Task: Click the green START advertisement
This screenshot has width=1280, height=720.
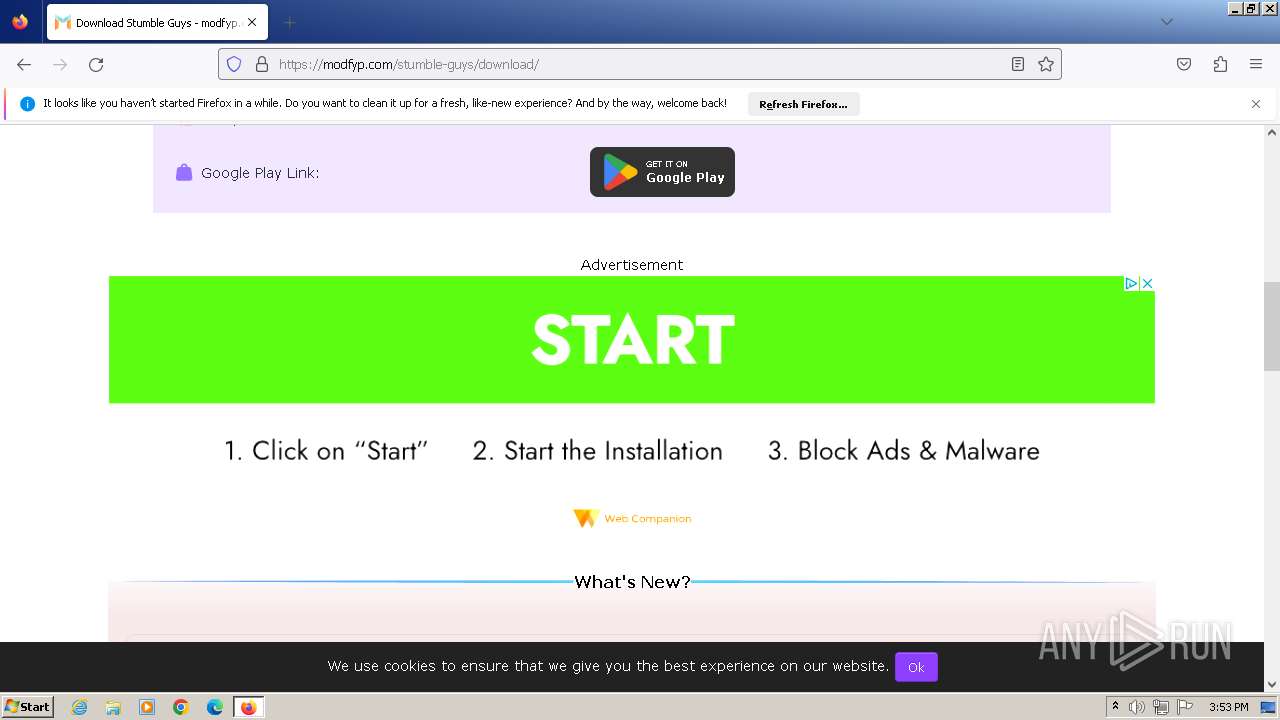Action: pos(631,340)
